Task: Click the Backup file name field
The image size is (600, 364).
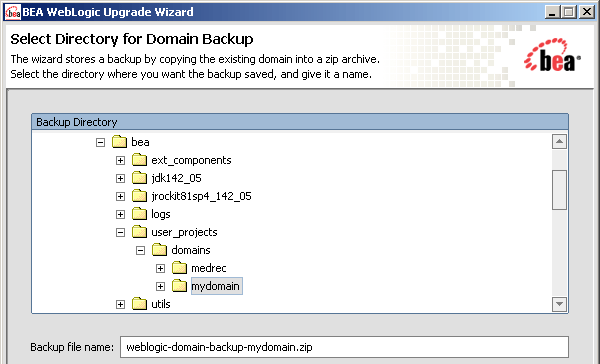Action: tap(344, 347)
